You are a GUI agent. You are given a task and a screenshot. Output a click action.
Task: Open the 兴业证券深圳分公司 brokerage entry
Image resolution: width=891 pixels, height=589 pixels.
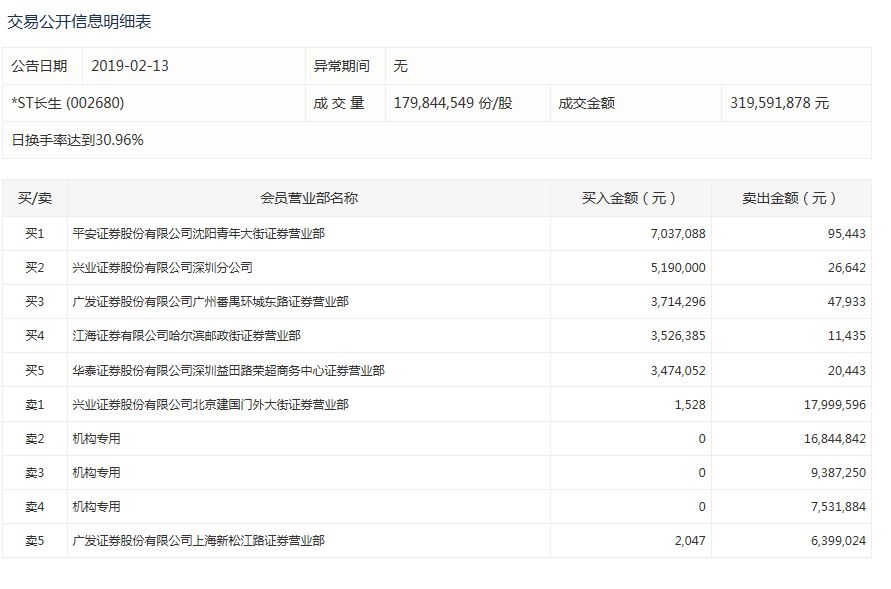coord(163,268)
